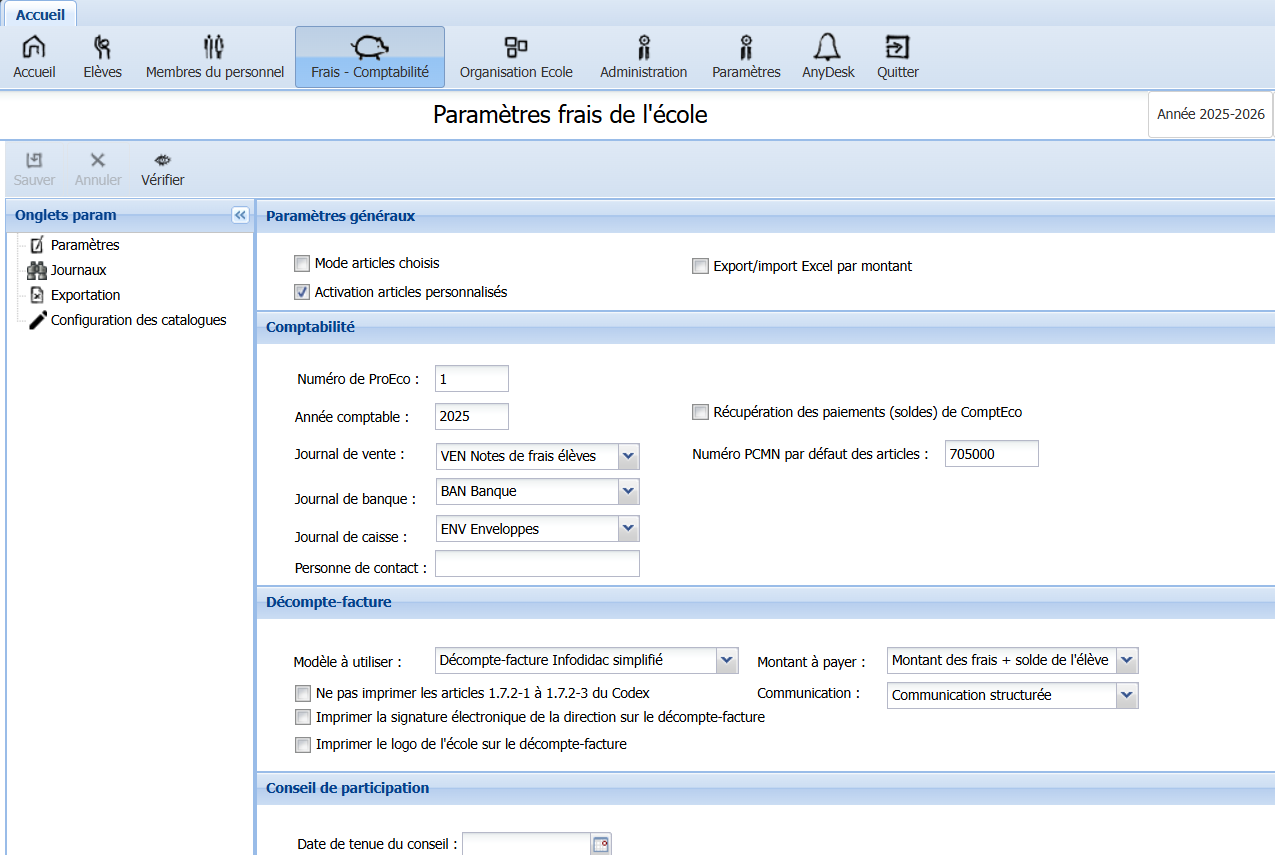1275x855 pixels.
Task: Enable Mode articles choisis checkbox
Action: [302, 264]
